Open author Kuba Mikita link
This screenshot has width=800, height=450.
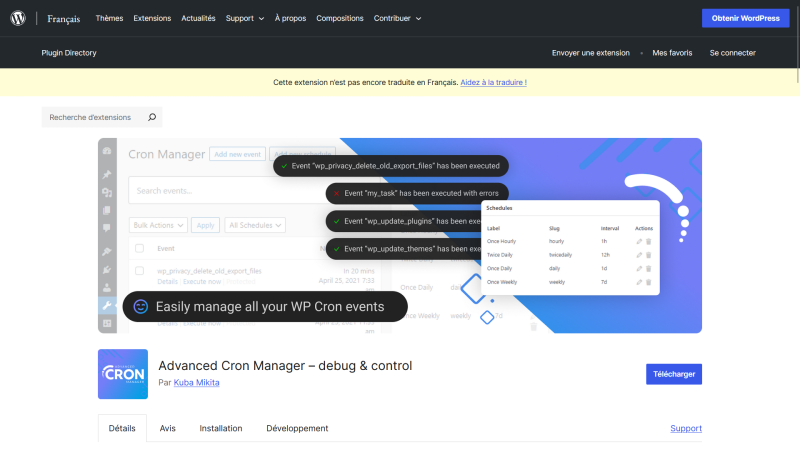click(196, 383)
